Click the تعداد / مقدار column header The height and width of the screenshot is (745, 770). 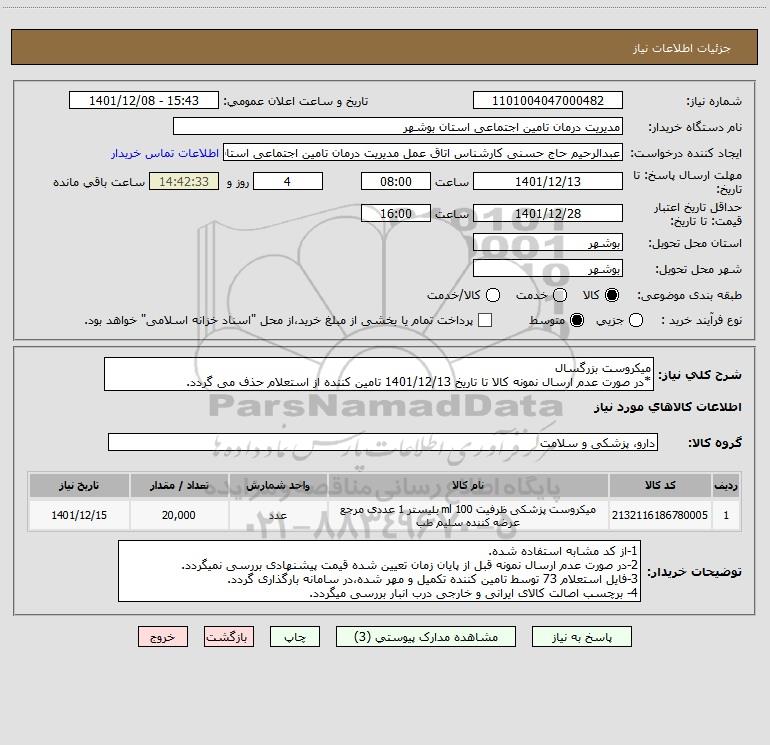[179, 485]
